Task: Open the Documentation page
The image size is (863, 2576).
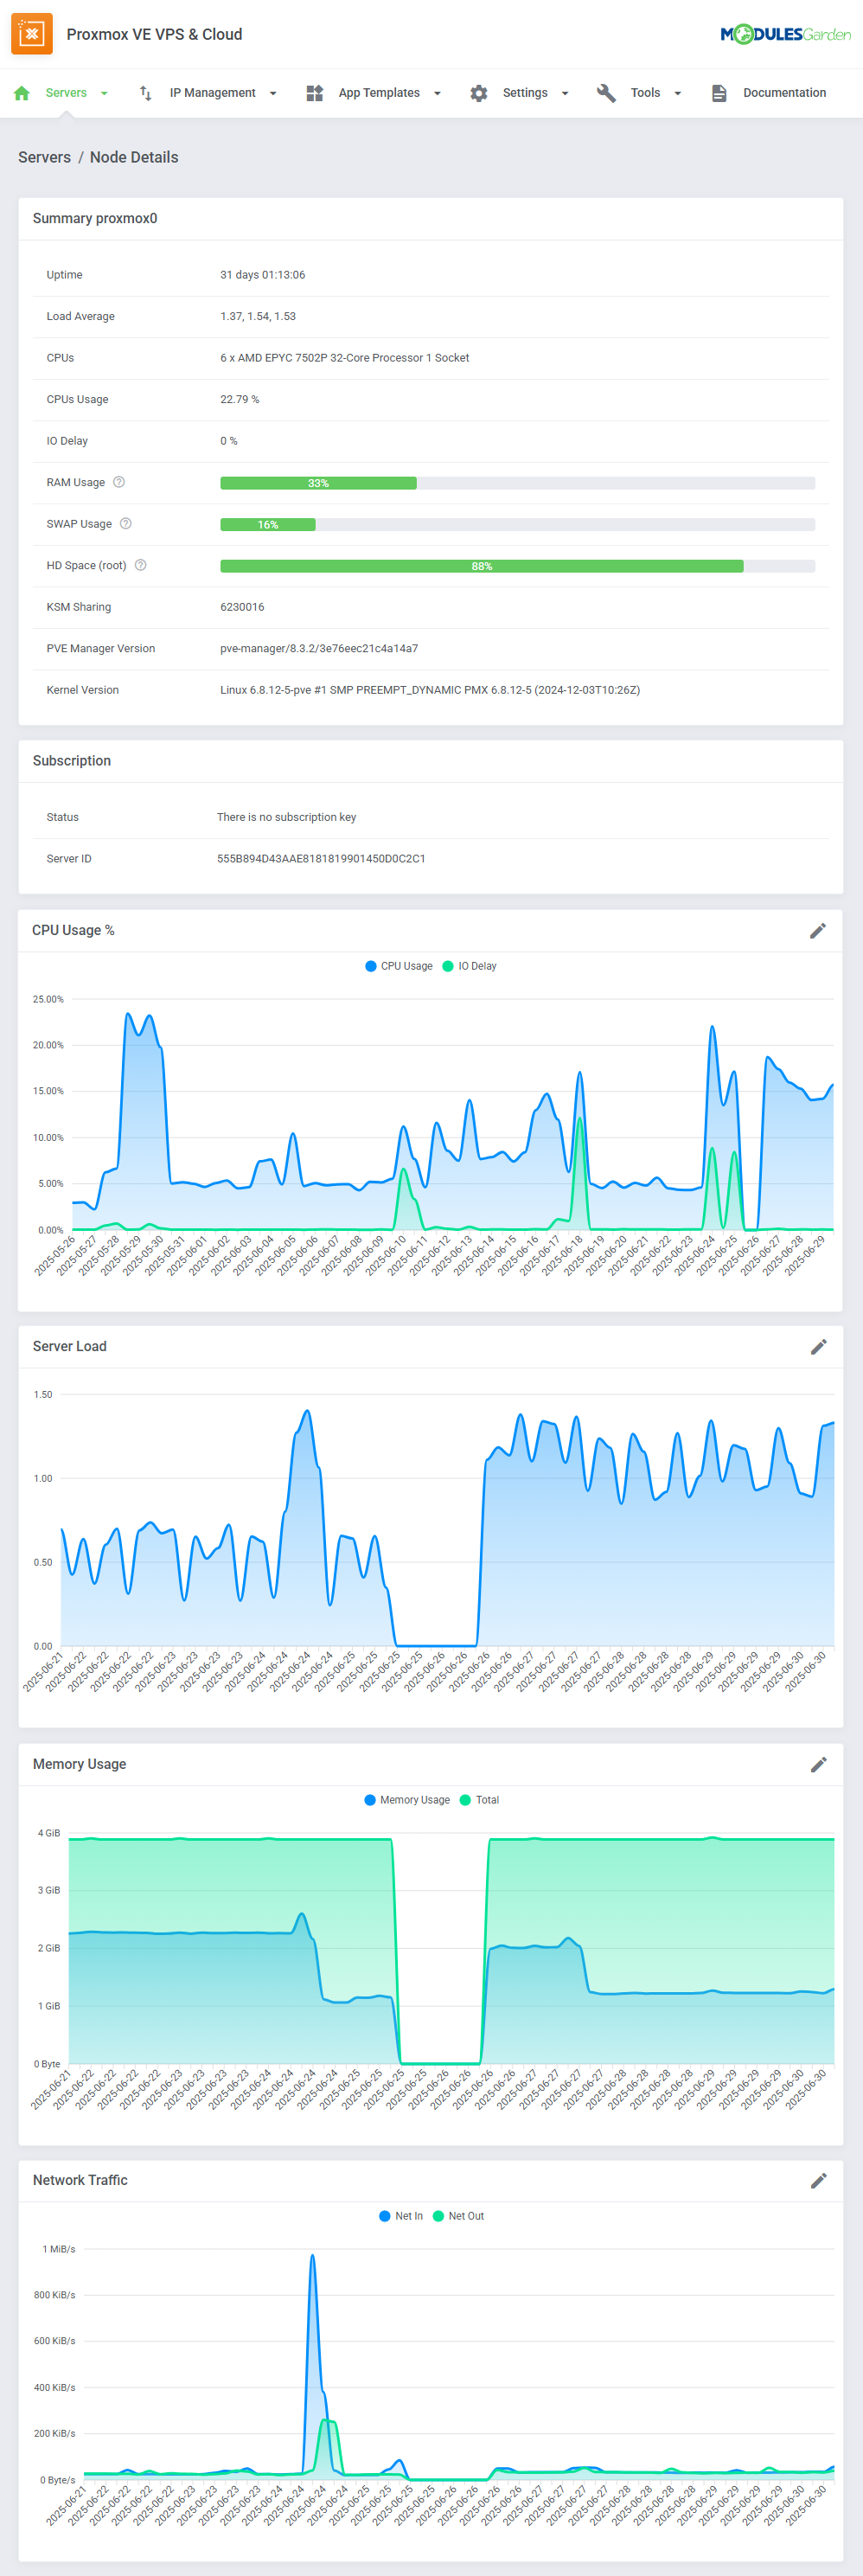Action: coord(769,93)
